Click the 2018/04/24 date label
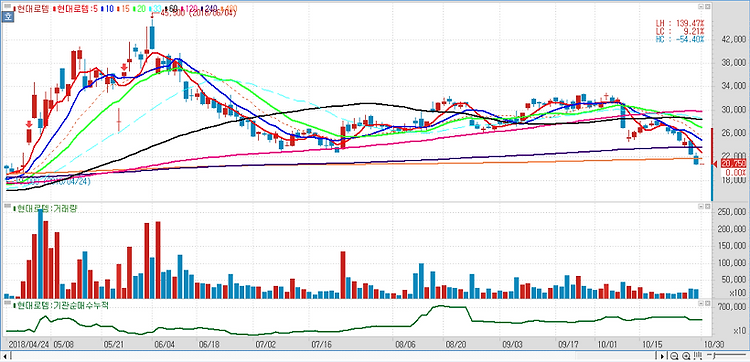 (28, 344)
